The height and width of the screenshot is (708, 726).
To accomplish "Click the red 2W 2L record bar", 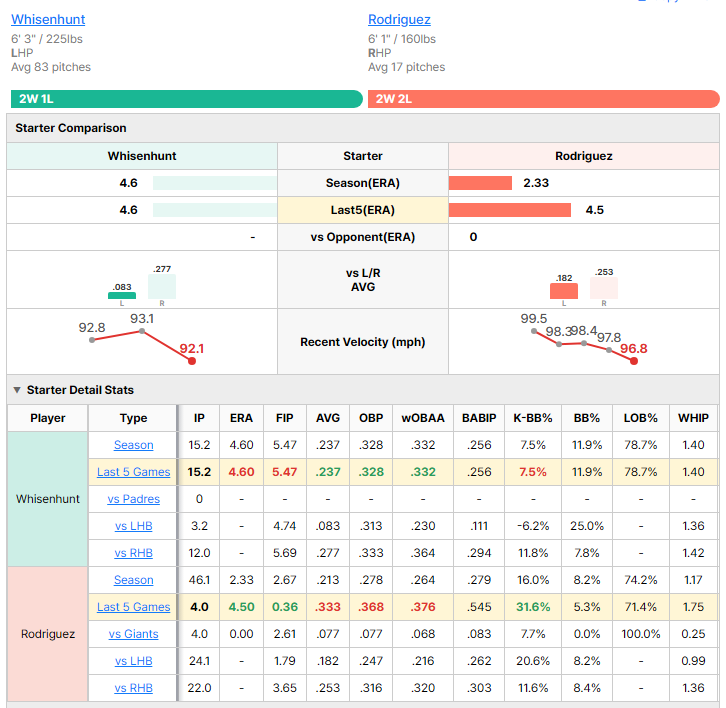I will 544,99.
